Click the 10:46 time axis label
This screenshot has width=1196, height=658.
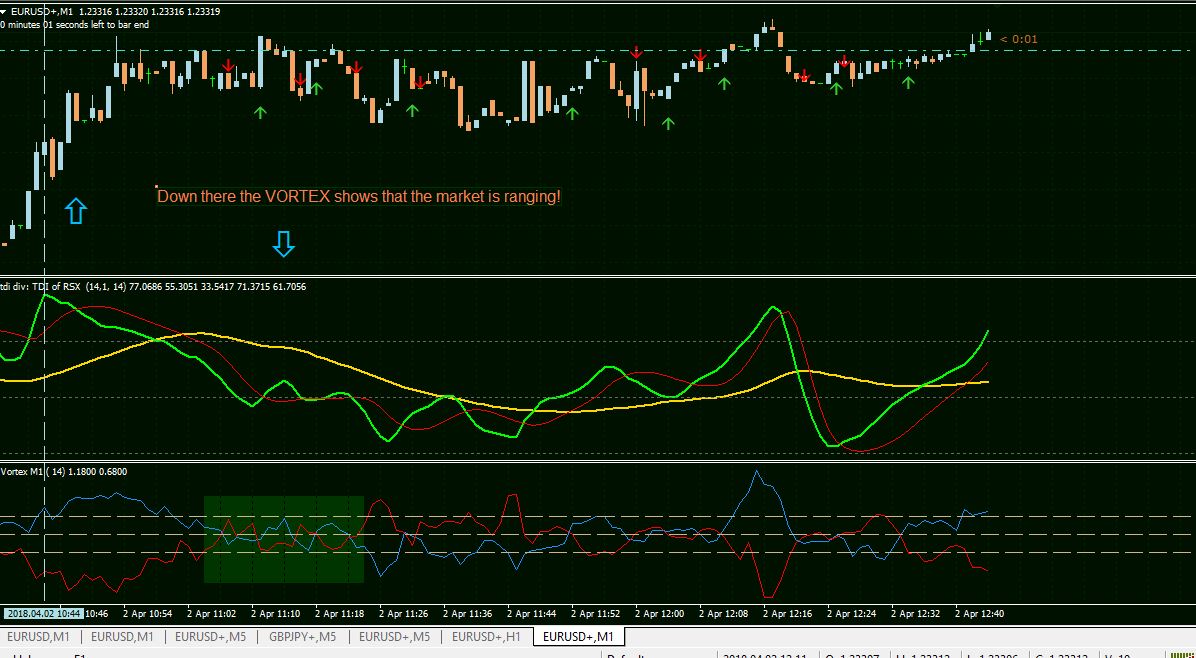click(x=96, y=614)
